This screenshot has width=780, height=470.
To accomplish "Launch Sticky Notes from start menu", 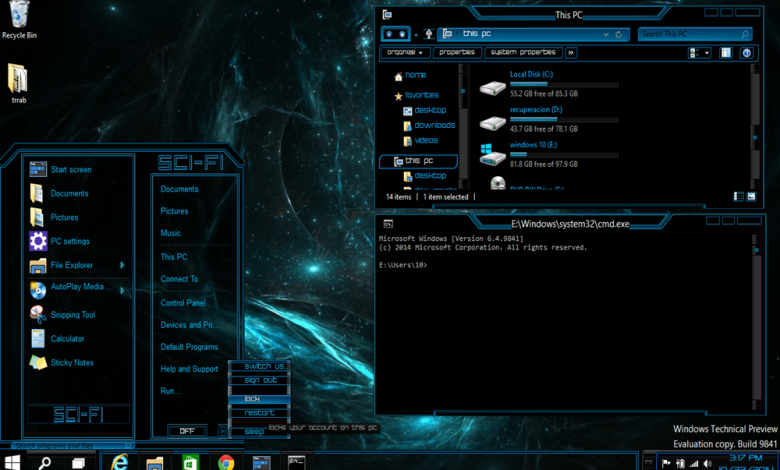I will pos(61,362).
